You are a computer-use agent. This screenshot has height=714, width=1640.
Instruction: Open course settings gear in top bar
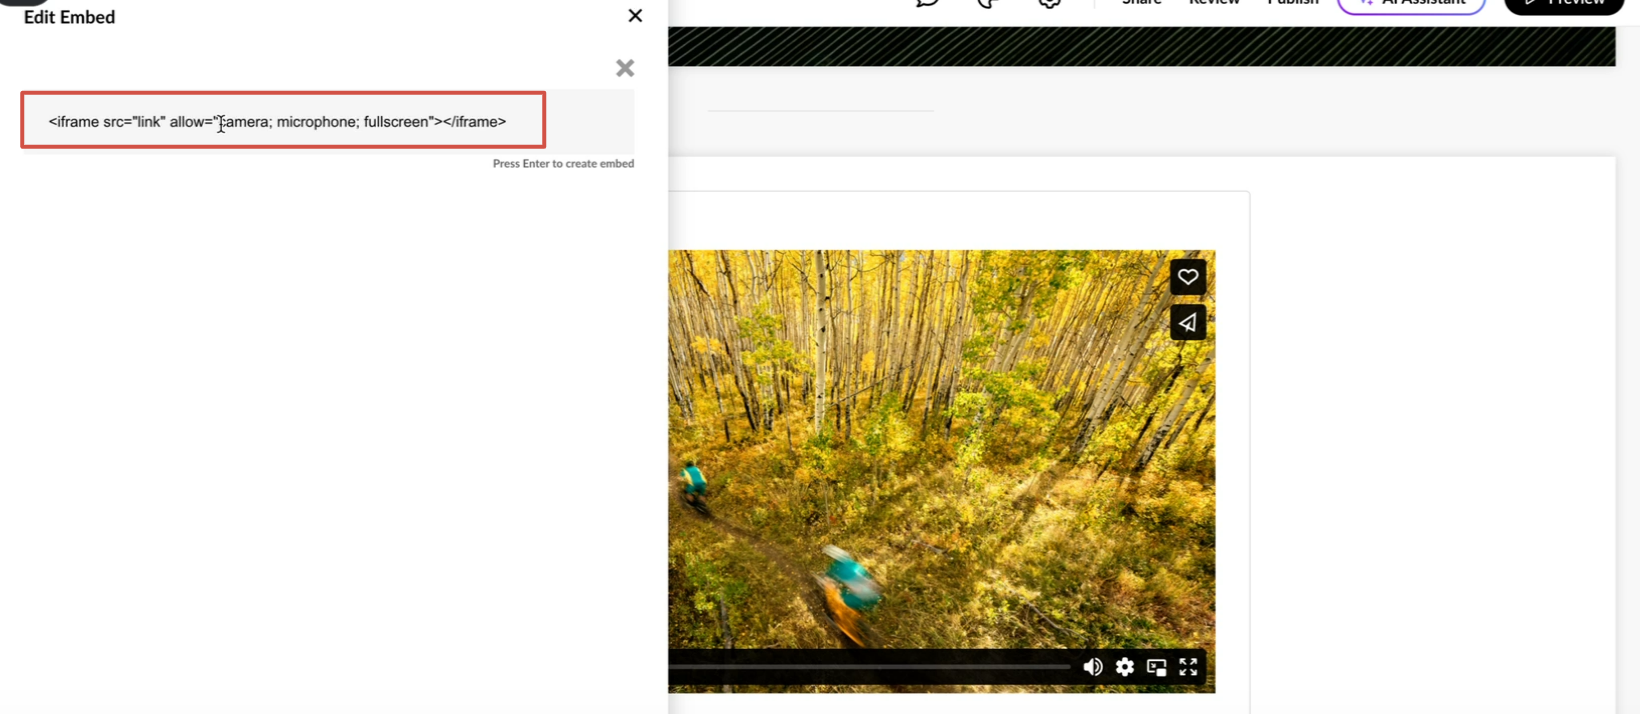tap(1049, 3)
